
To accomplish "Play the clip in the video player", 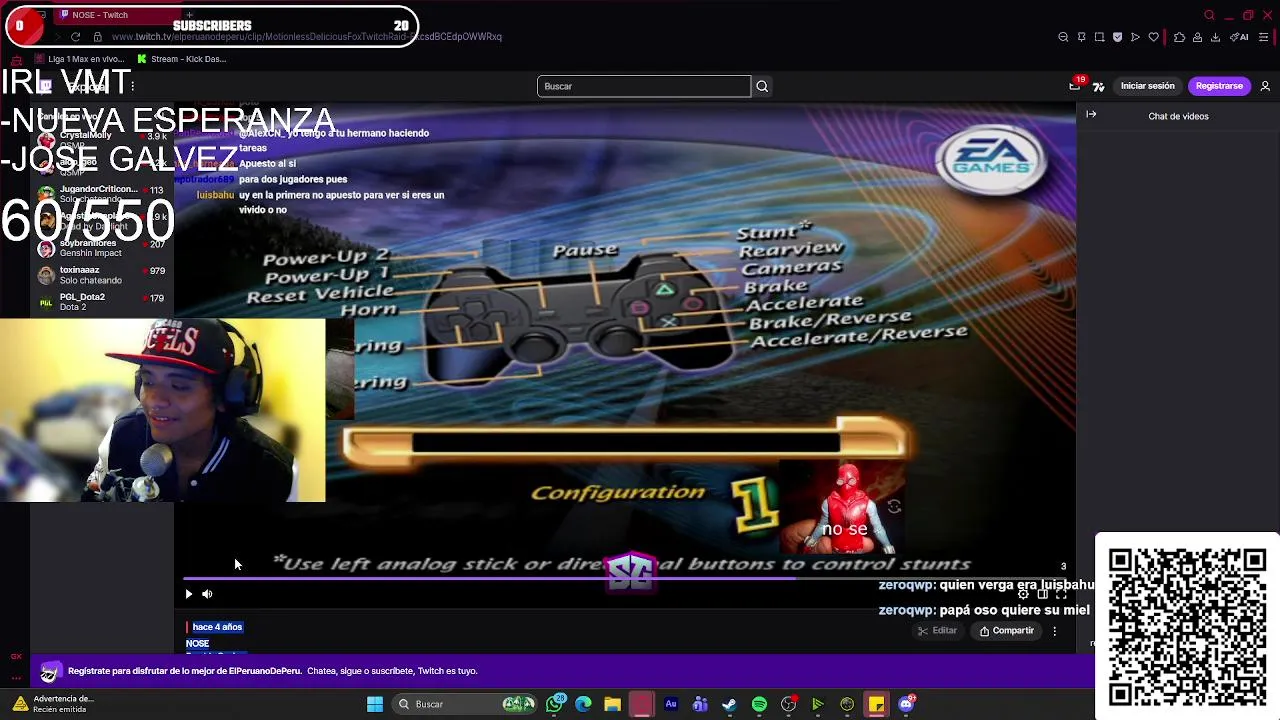I will [x=188, y=594].
